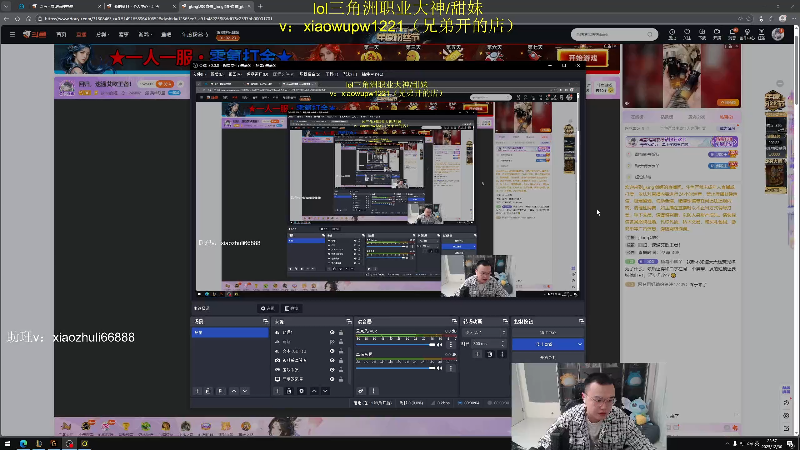Screen dimensions: 800x450
Task: Mute first Audio Mixer channel speaker icon
Action: [x=440, y=345]
